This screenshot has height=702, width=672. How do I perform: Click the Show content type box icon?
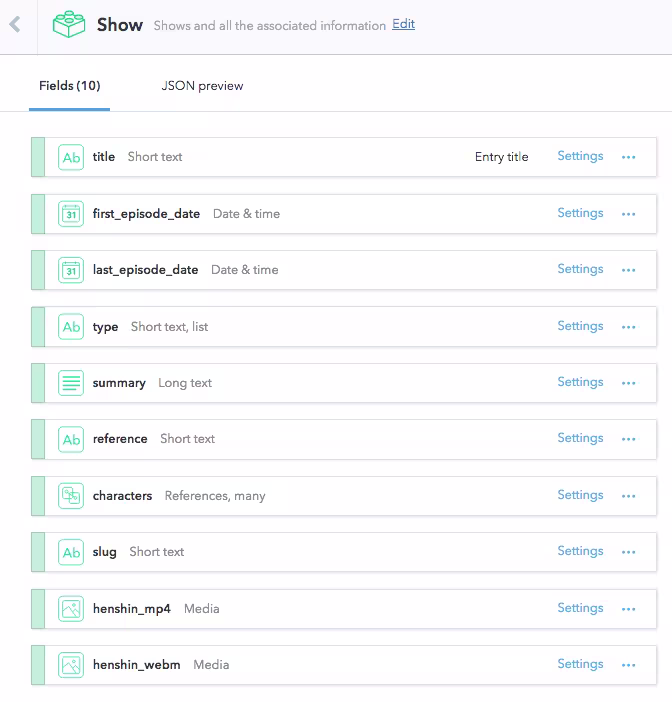point(68,25)
